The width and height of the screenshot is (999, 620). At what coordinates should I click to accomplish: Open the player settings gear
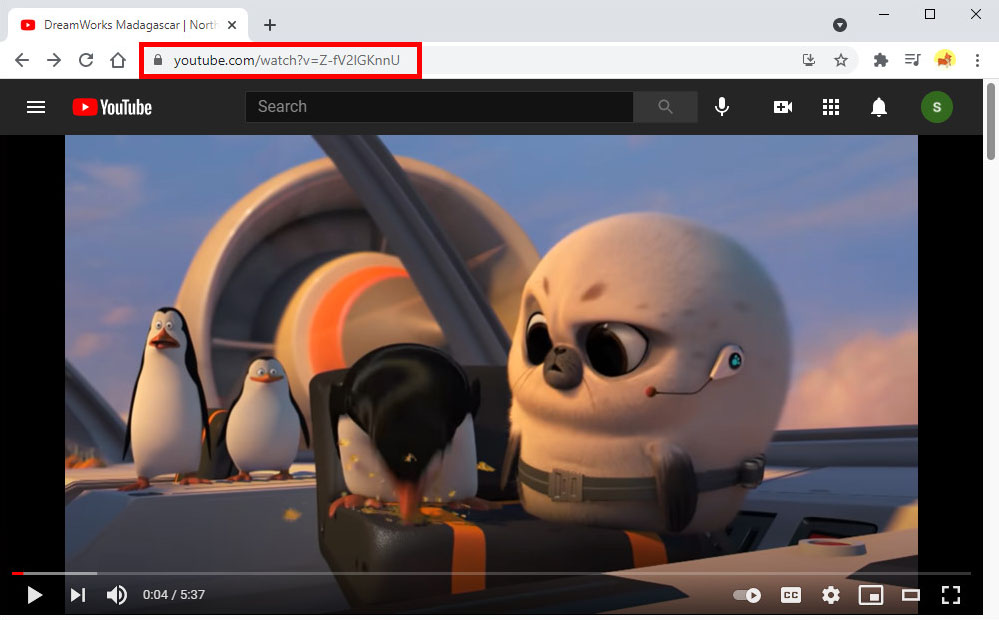pyautogui.click(x=831, y=595)
